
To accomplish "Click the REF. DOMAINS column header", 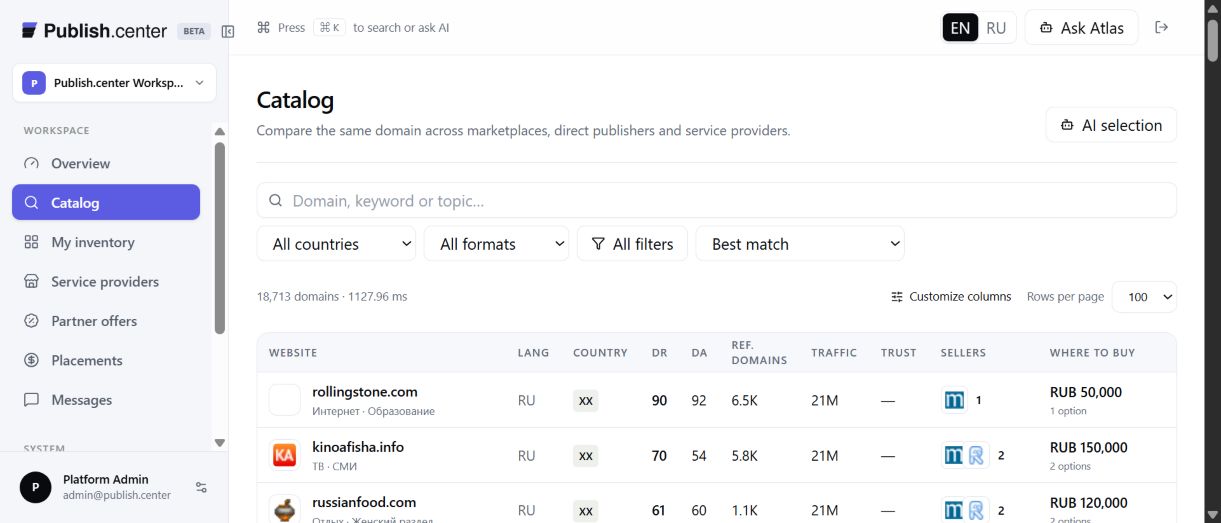I will 759,353.
